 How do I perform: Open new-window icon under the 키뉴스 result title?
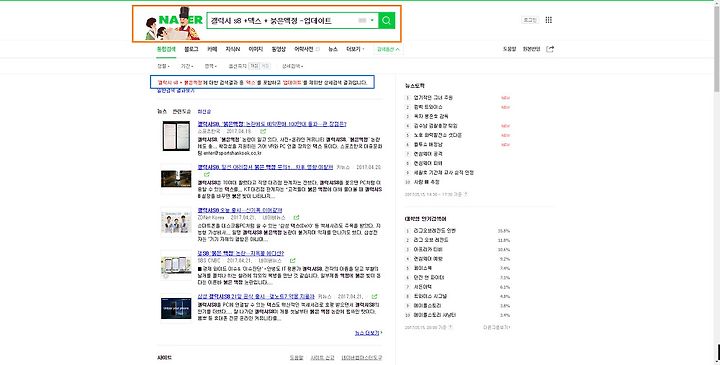pos(207,174)
